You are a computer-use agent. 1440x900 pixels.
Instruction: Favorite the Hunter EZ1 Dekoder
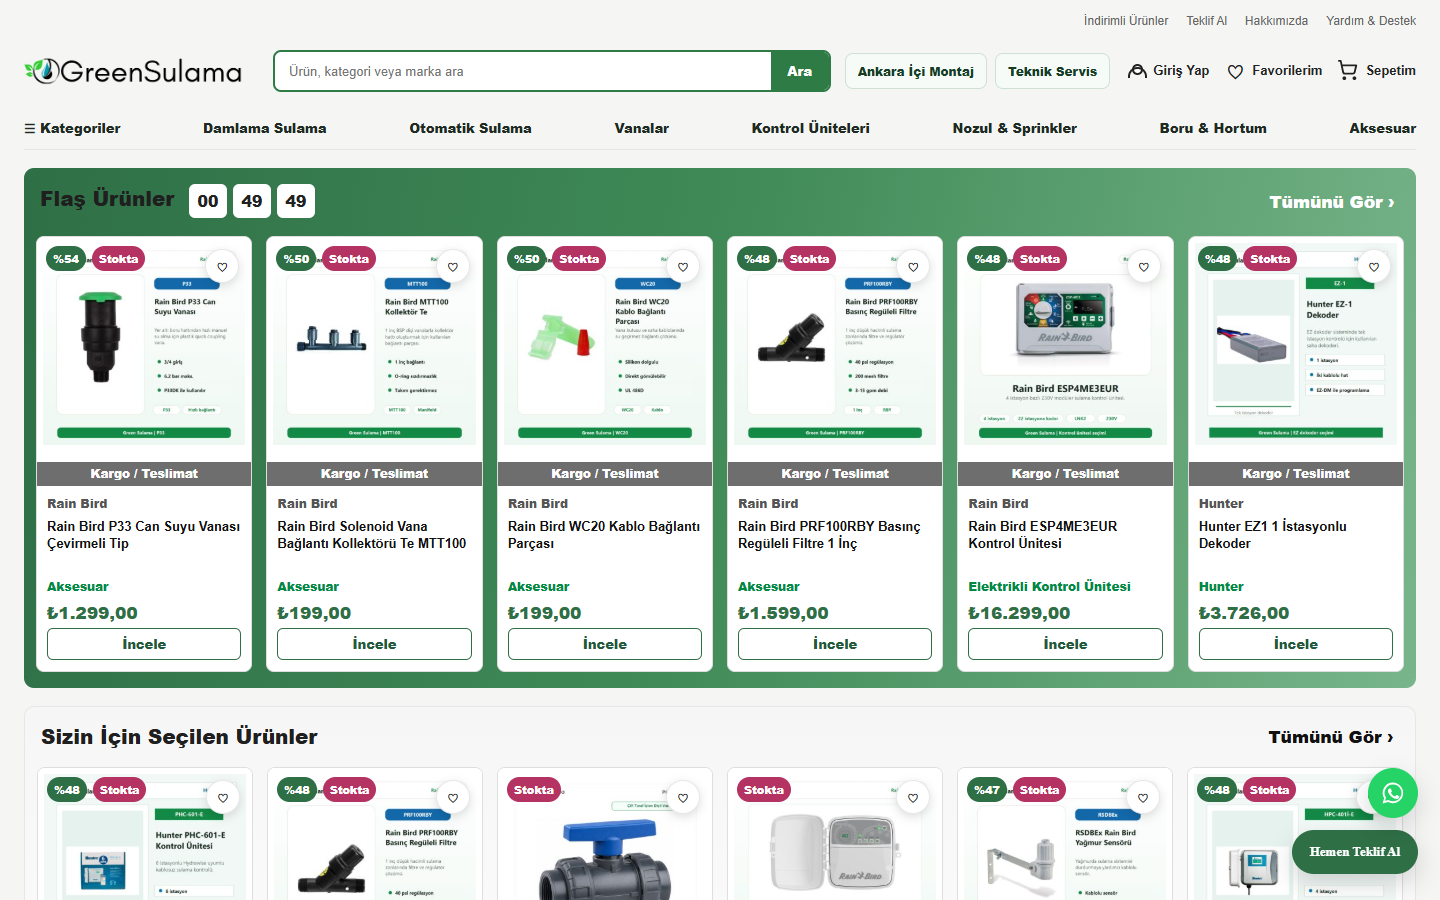(x=1374, y=267)
